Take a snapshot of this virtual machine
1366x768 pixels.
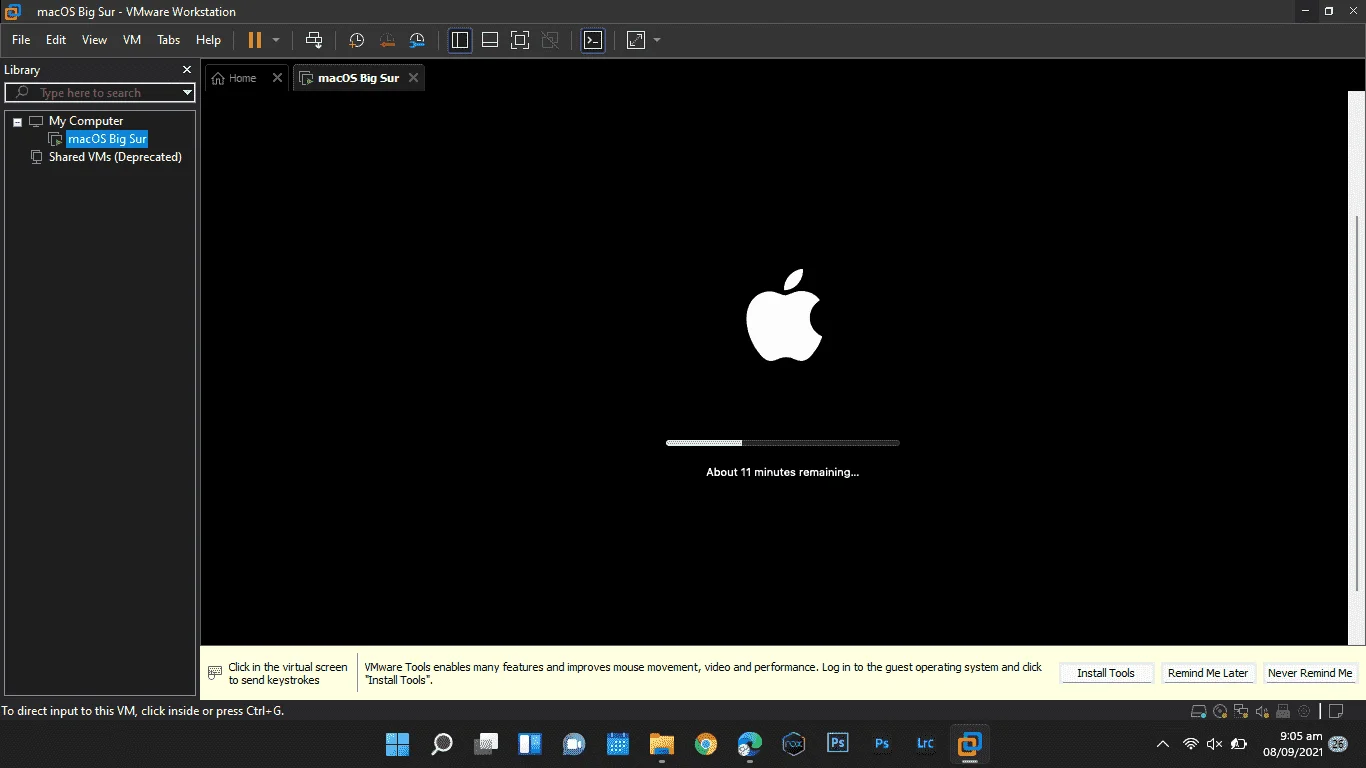point(356,40)
